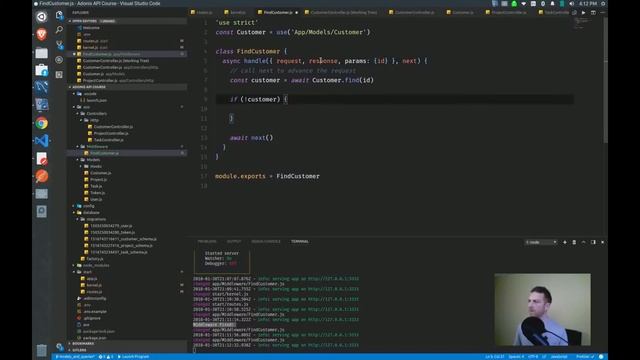This screenshot has width=640, height=360.
Task: Open the Files app from the dock
Action: (42, 53)
